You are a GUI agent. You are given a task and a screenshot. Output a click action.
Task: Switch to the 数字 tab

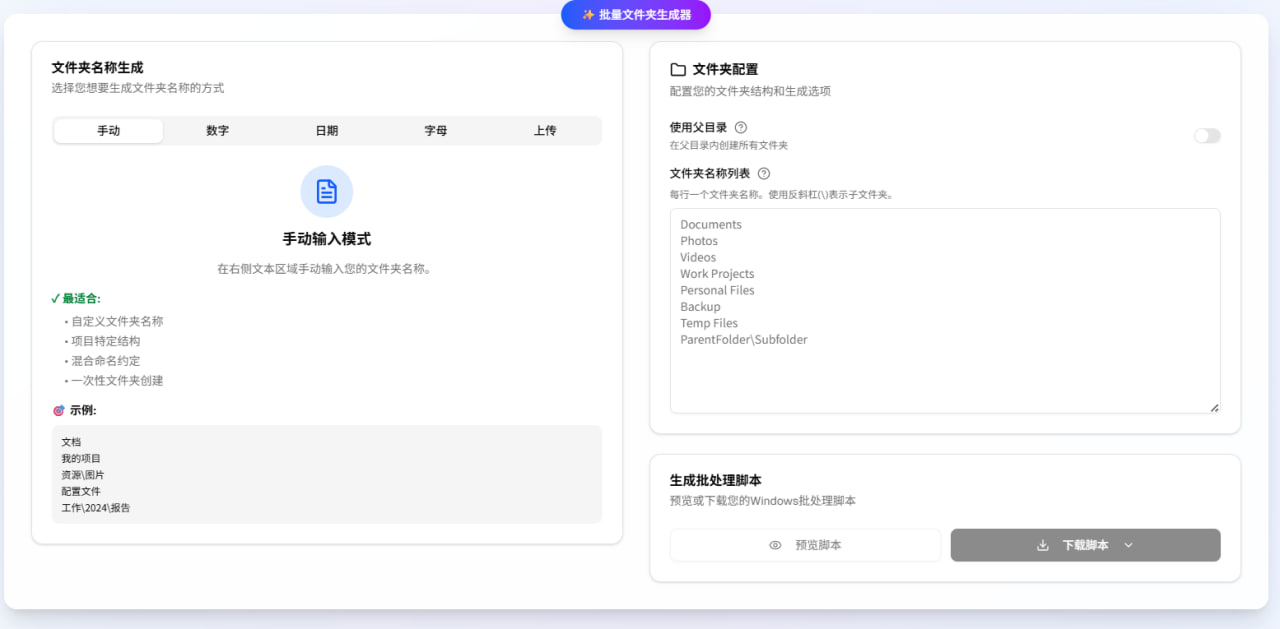pyautogui.click(x=217, y=129)
